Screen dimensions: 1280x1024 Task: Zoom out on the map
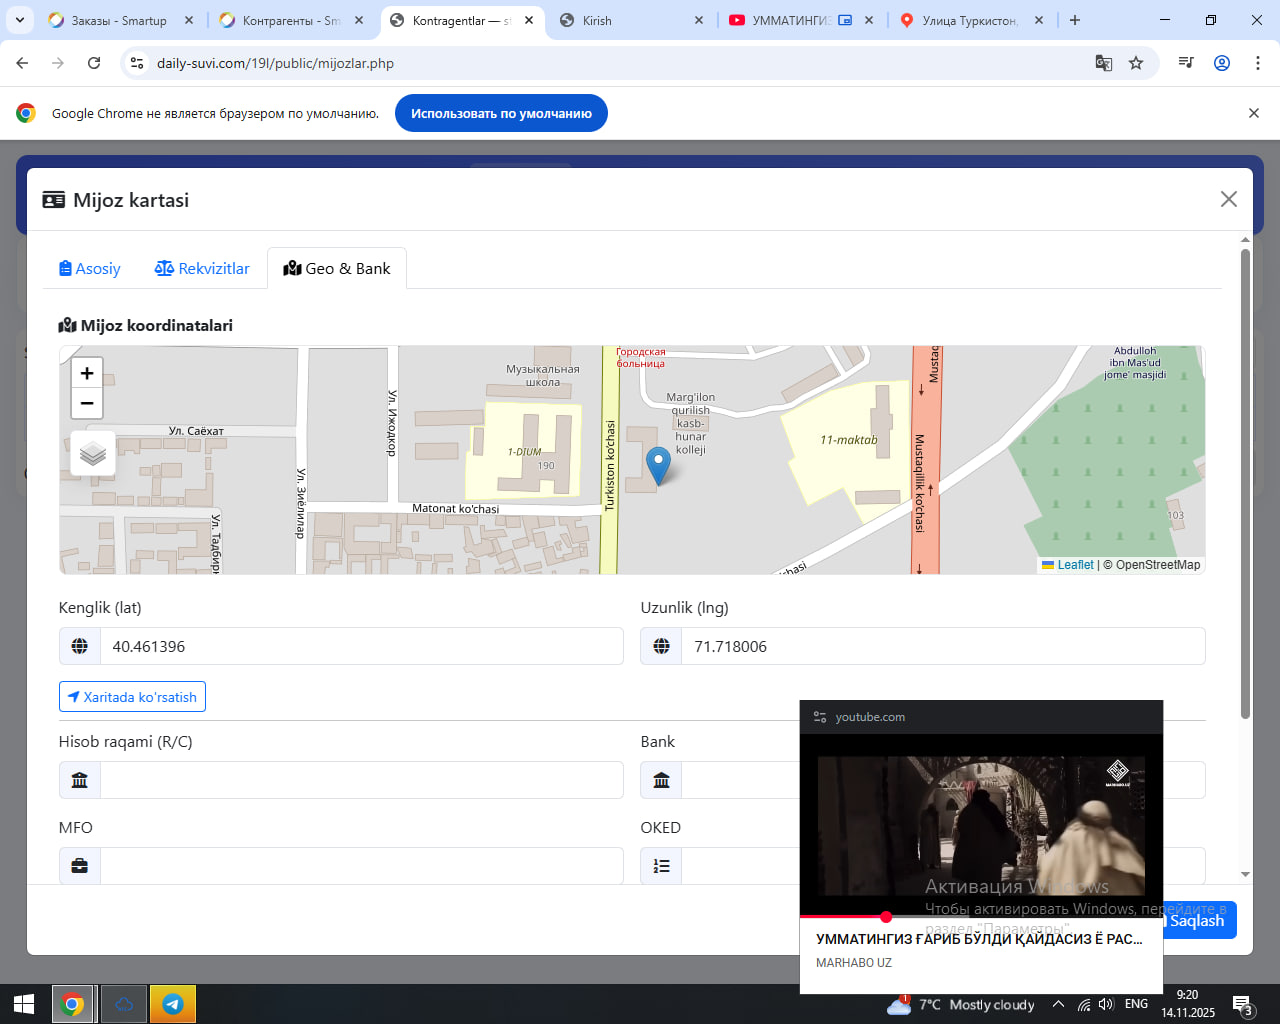87,403
